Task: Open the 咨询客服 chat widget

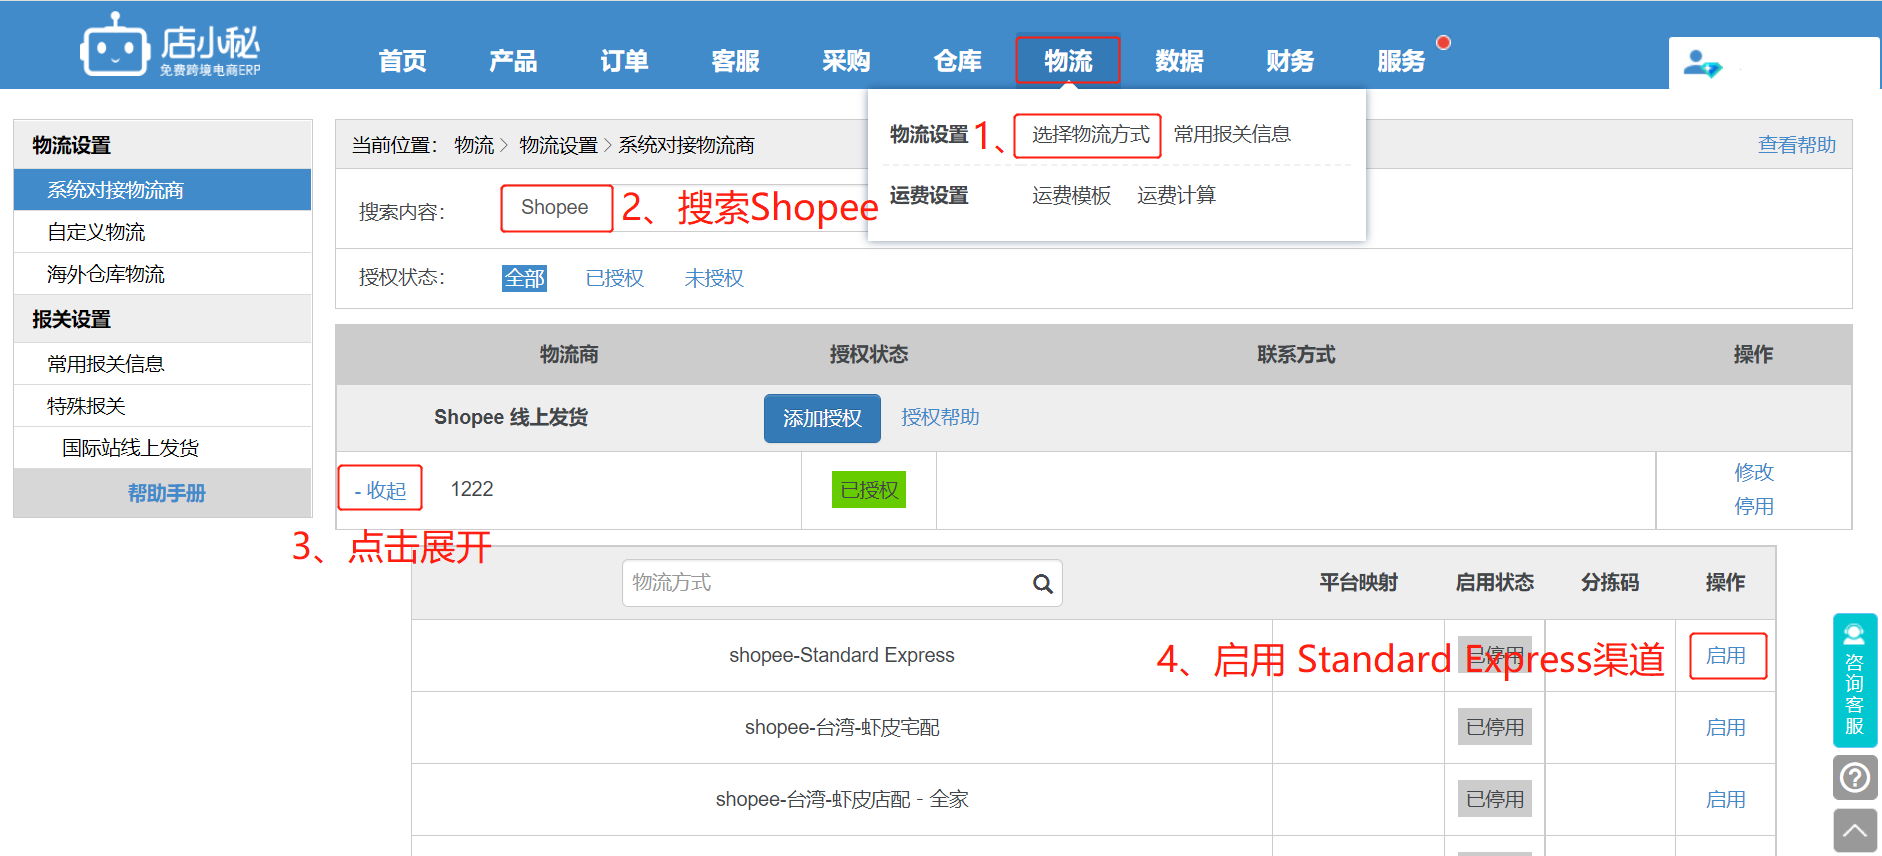Action: point(1854,680)
